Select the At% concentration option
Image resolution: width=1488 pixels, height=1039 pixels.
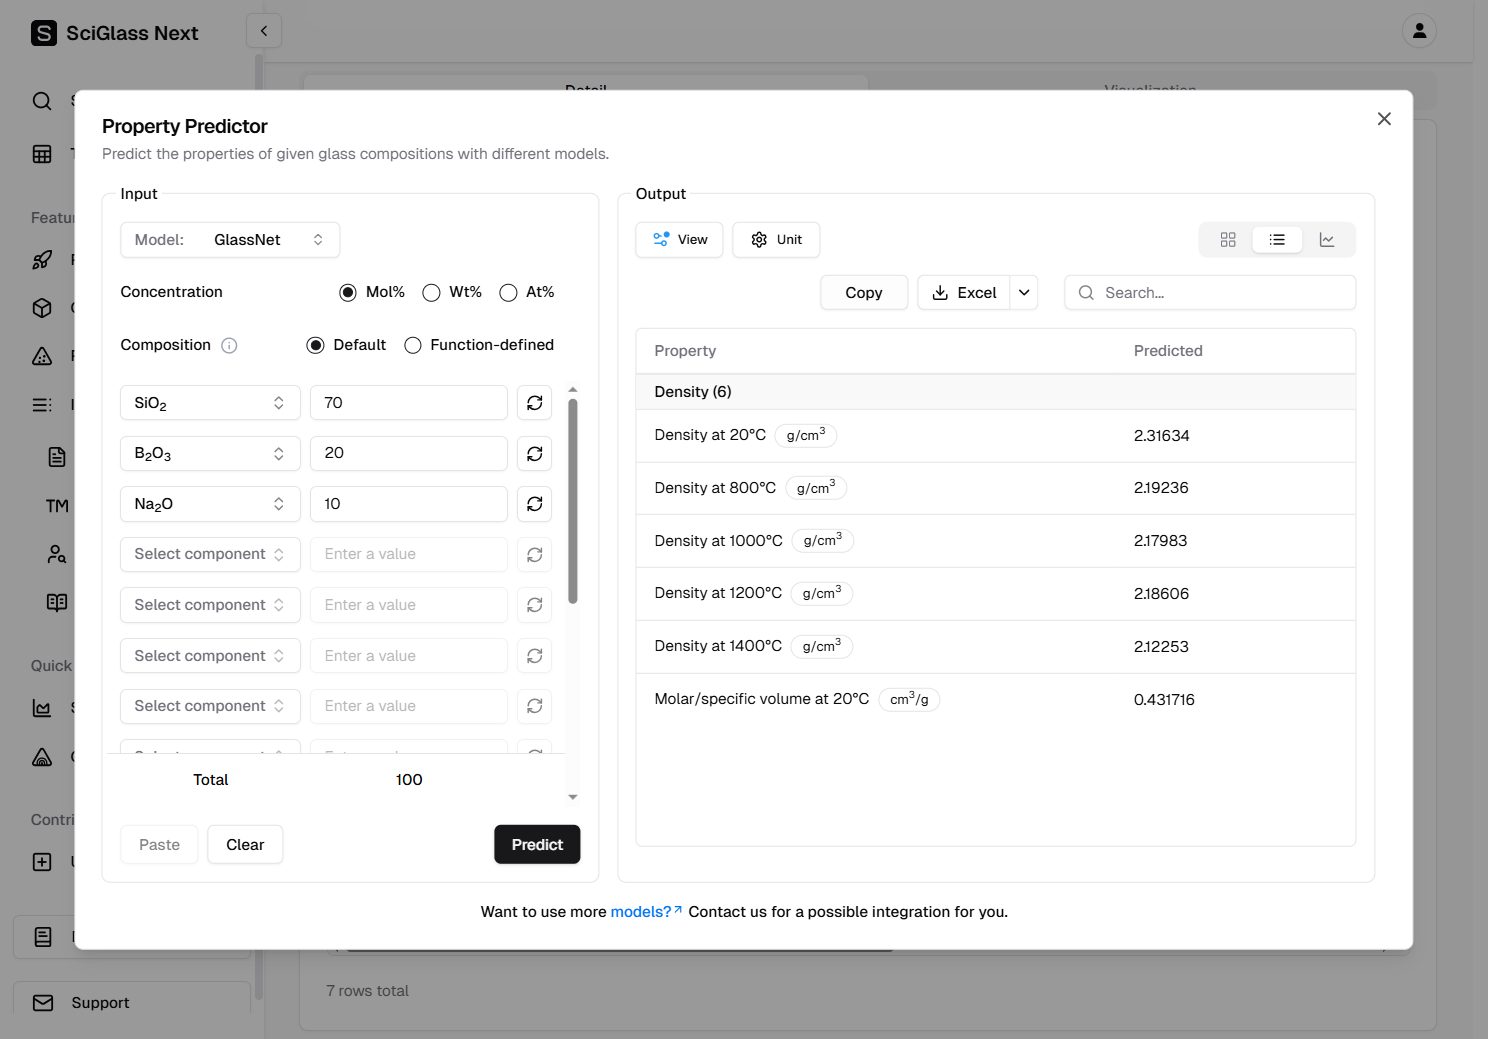[x=509, y=293]
